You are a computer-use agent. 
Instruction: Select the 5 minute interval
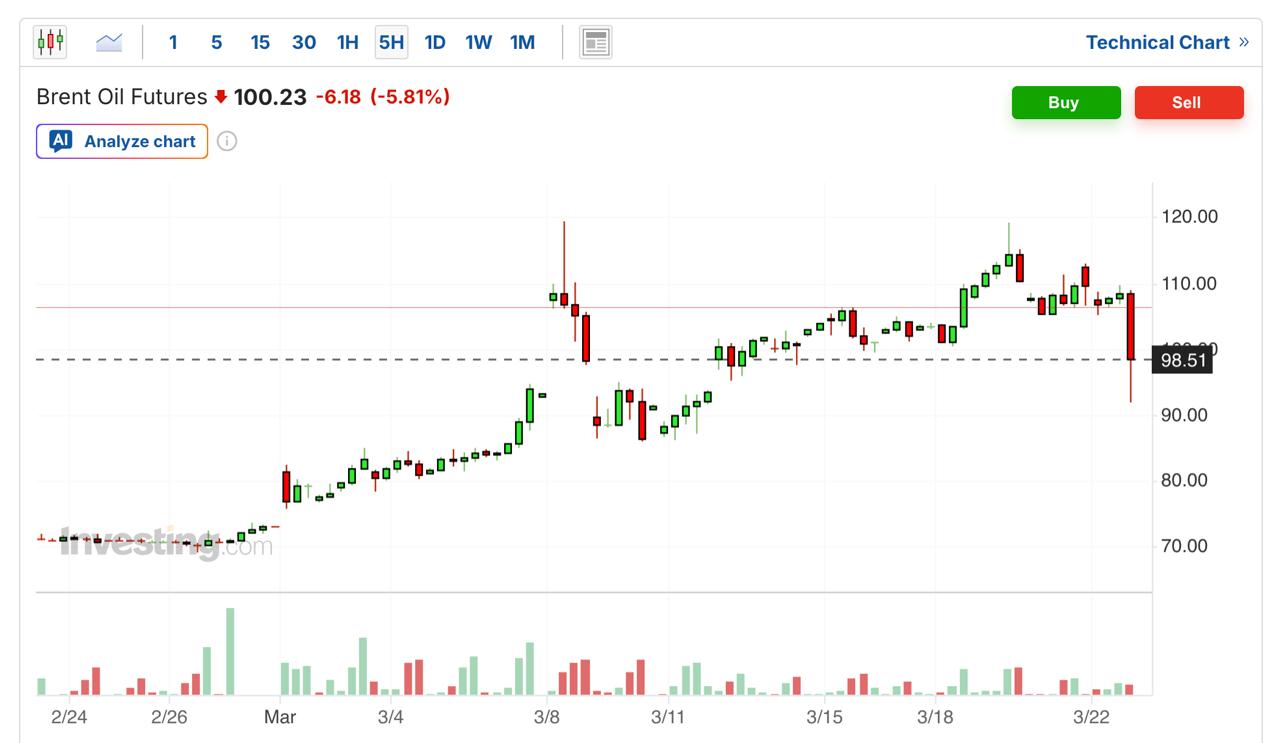[x=216, y=42]
